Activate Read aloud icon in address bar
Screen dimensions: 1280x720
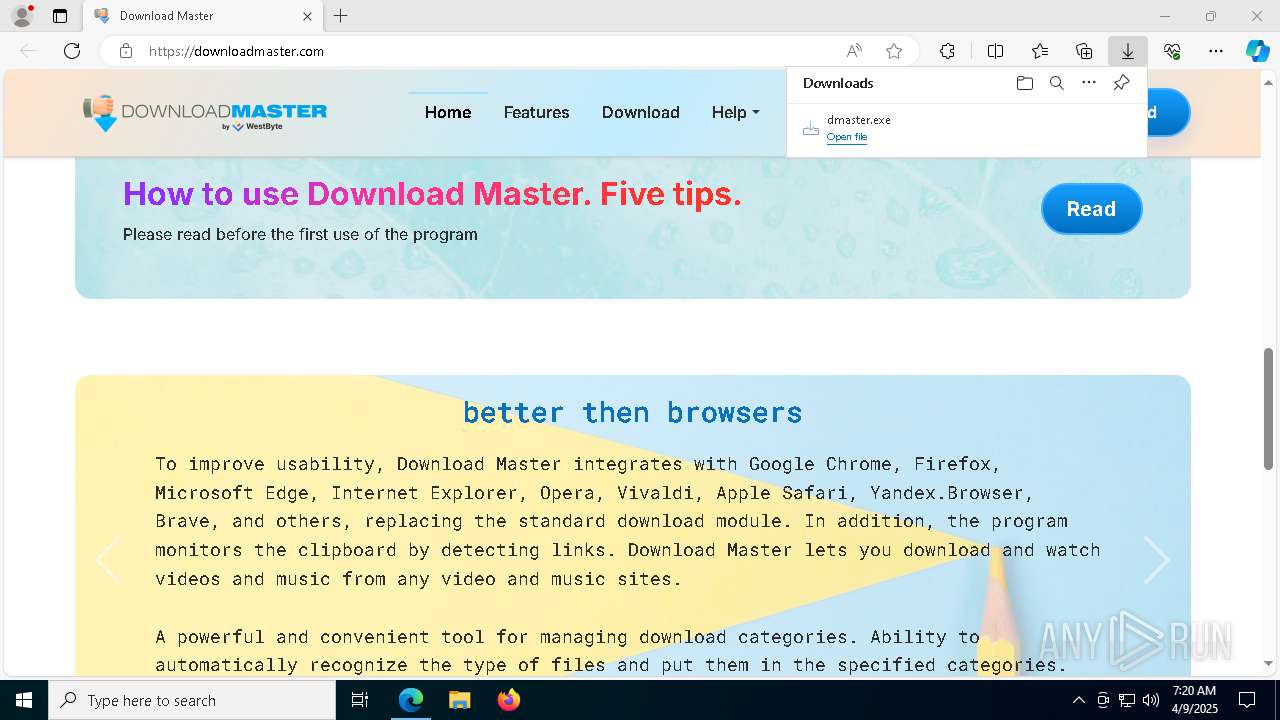[x=854, y=51]
